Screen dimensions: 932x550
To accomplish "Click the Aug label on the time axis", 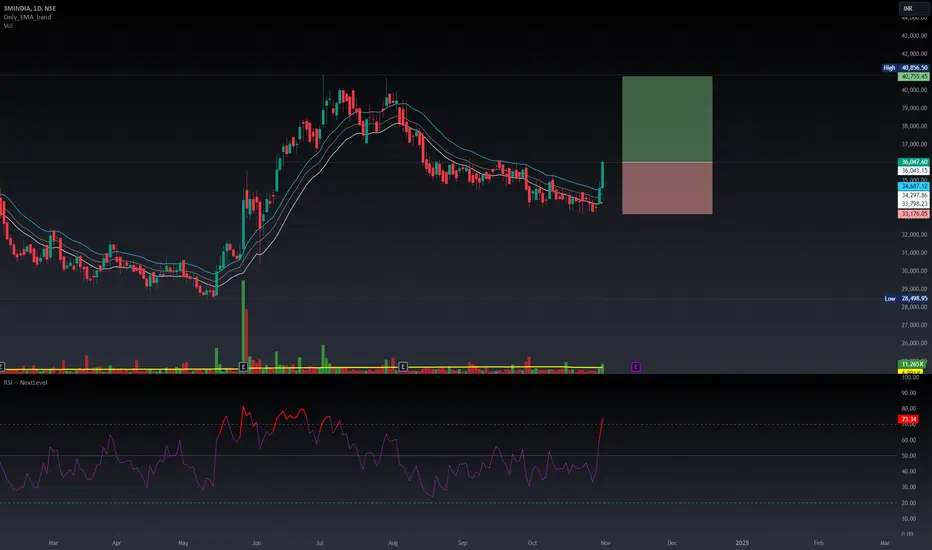I will (393, 543).
